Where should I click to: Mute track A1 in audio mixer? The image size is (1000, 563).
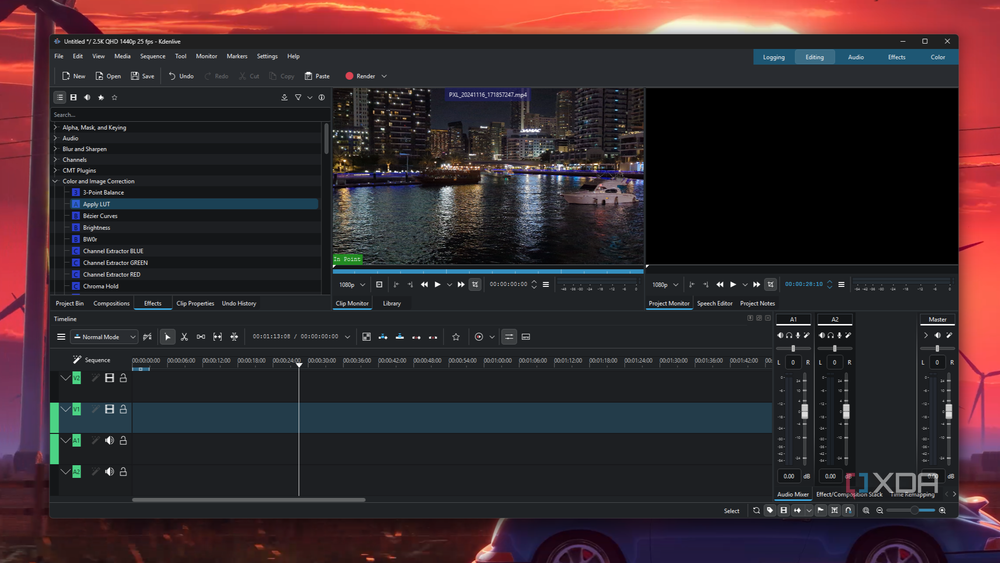(x=780, y=335)
